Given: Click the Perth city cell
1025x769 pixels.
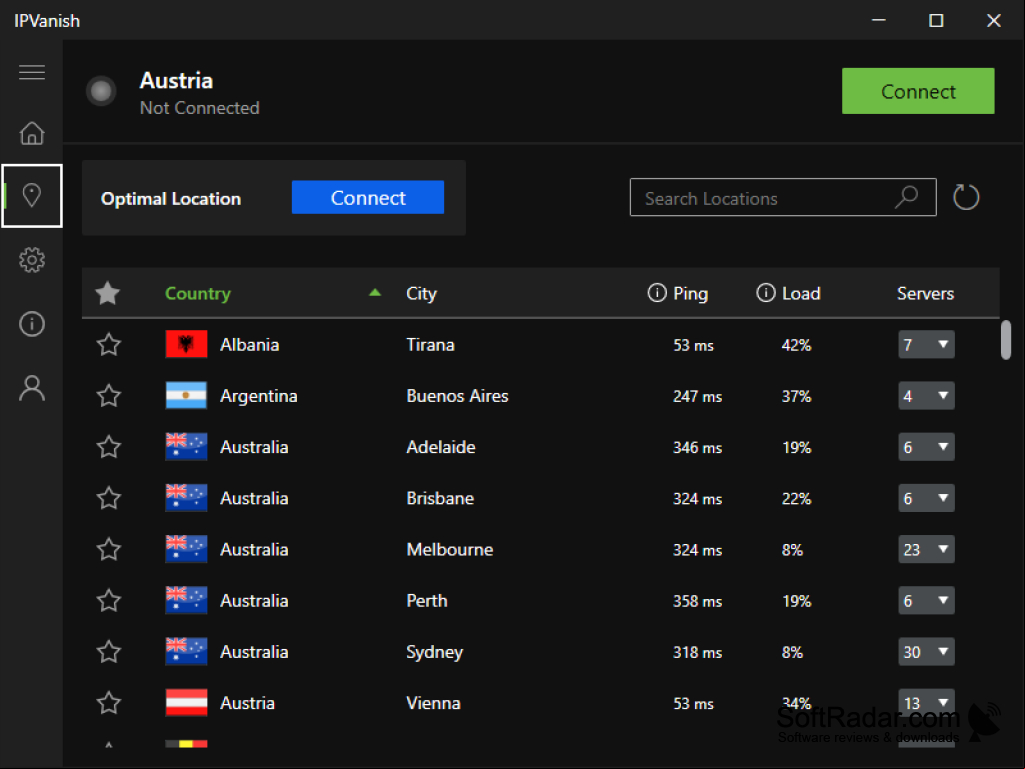Looking at the screenshot, I should (x=427, y=600).
